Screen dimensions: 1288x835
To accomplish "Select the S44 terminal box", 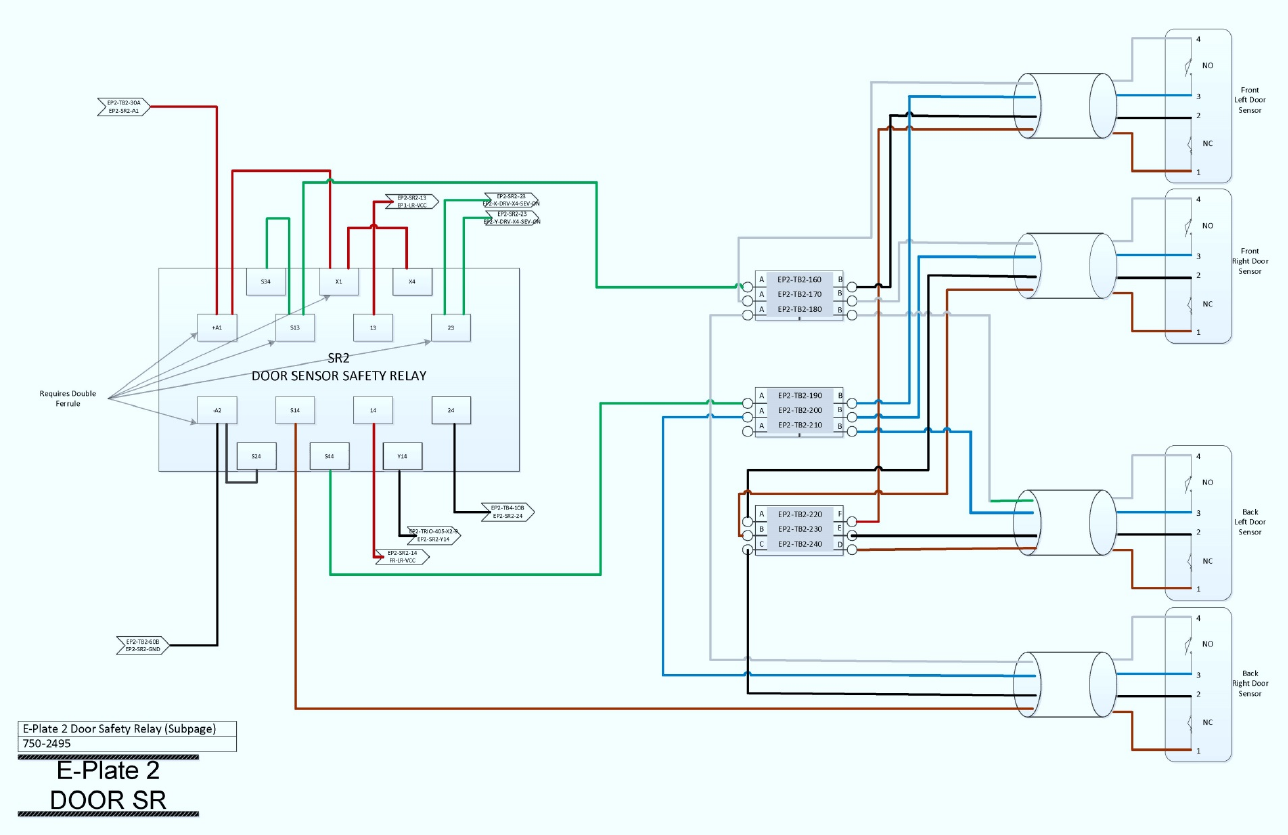I will [329, 456].
